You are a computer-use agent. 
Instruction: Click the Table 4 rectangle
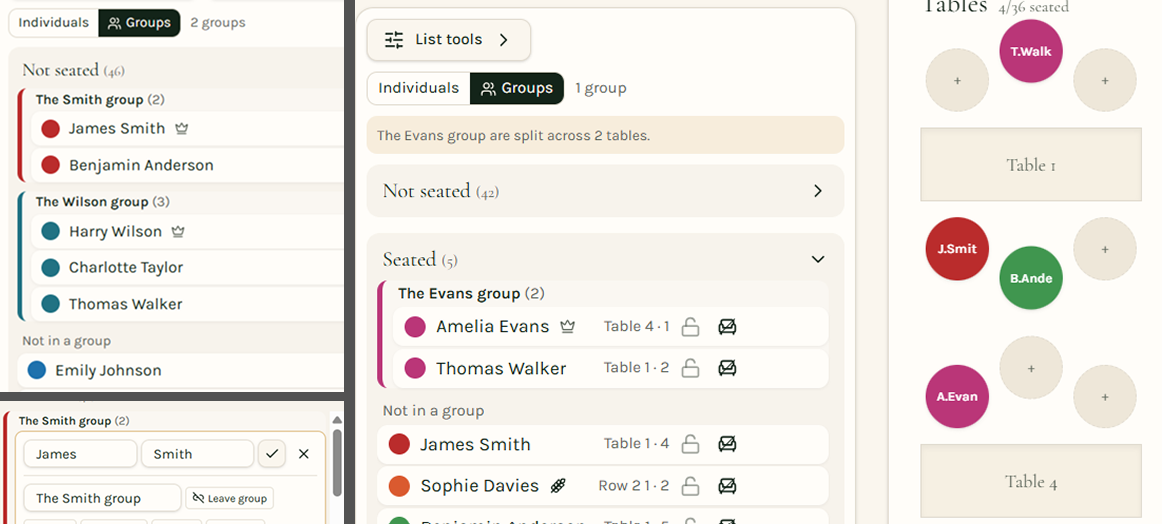click(1031, 481)
